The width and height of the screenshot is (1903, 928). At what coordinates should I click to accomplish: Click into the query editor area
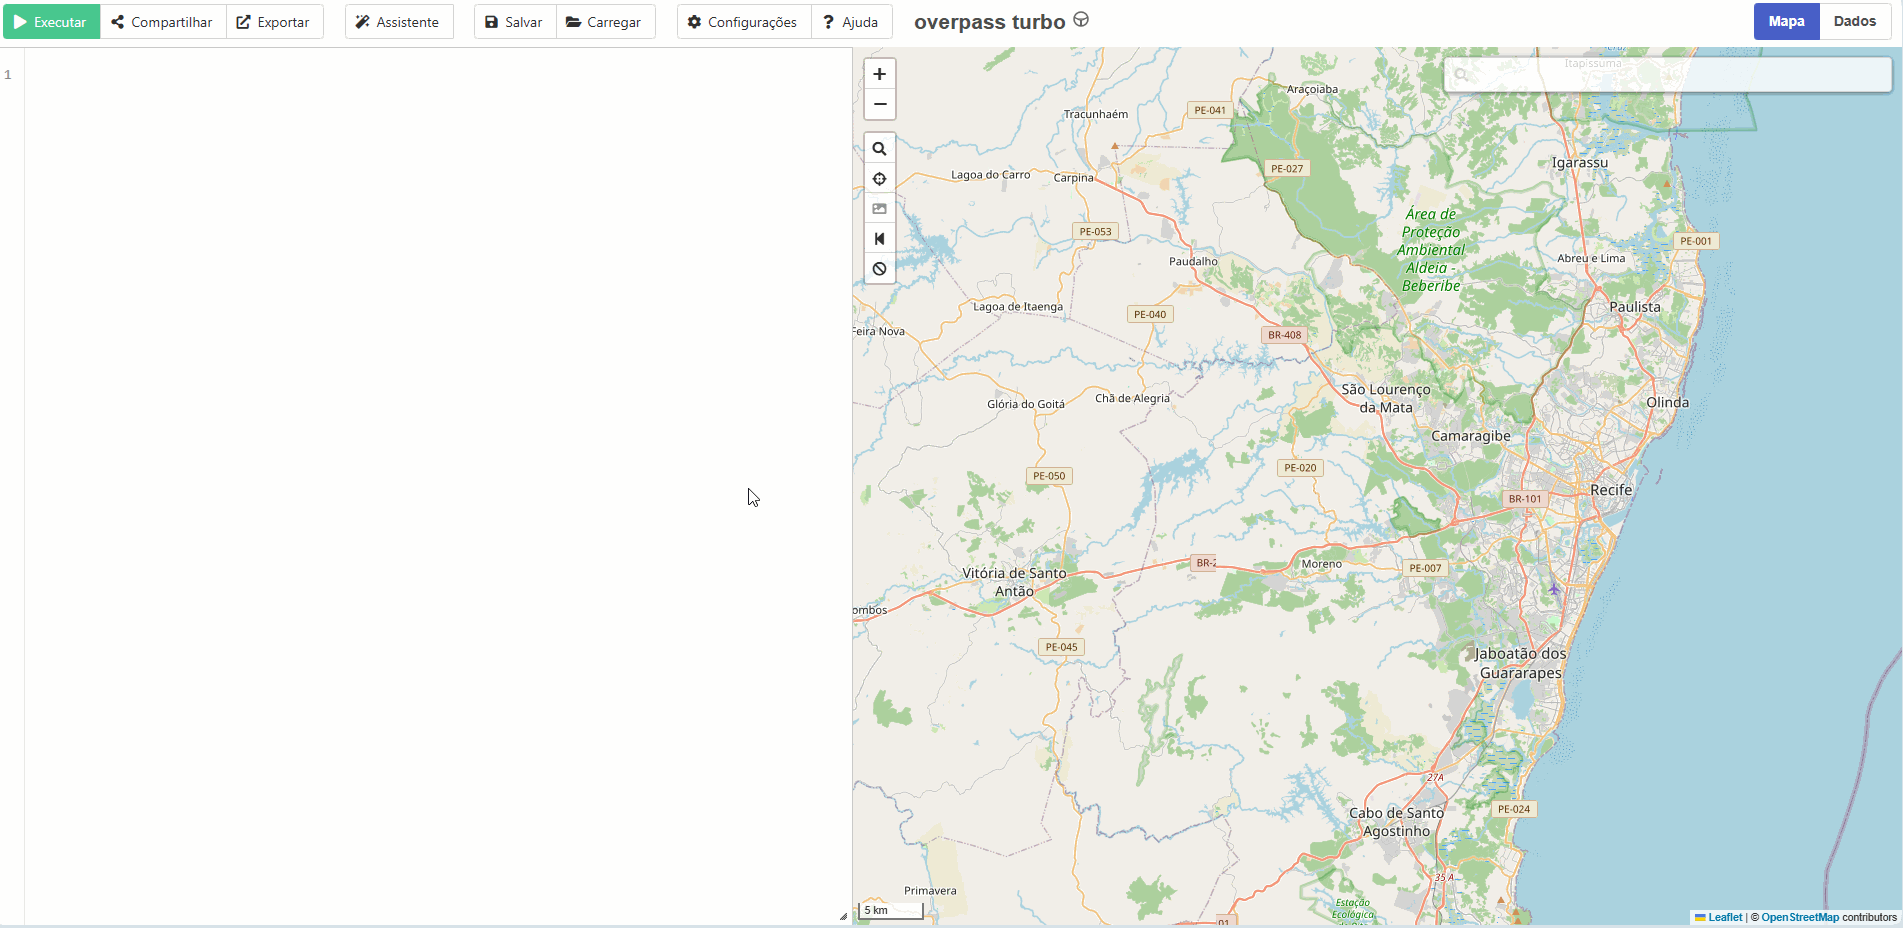coord(438,485)
